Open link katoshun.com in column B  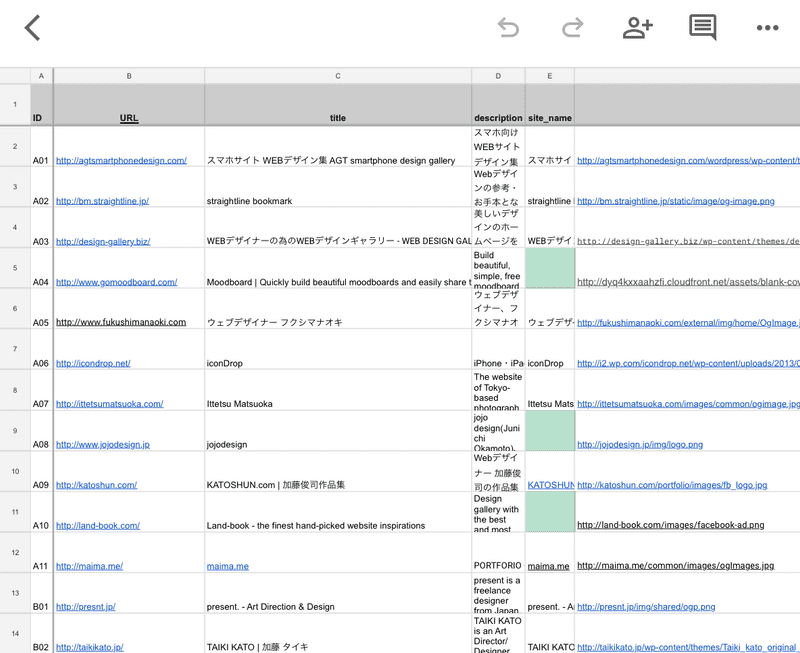pyautogui.click(x=96, y=485)
